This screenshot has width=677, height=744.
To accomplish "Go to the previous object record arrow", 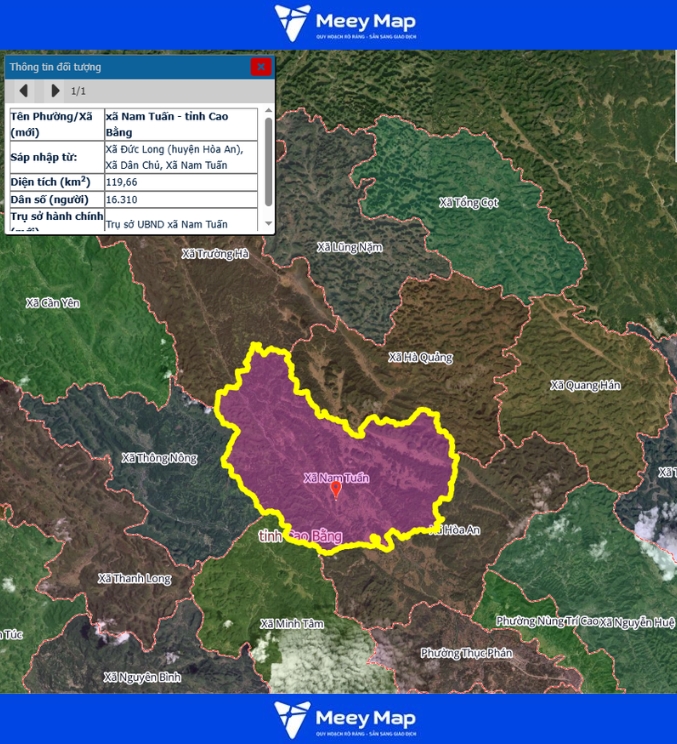I will [23, 91].
